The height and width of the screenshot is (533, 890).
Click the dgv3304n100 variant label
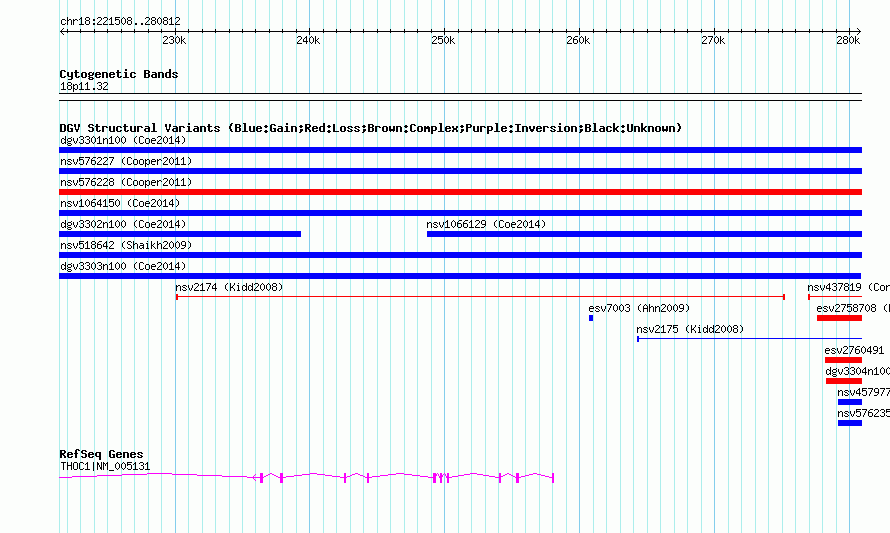858,371
